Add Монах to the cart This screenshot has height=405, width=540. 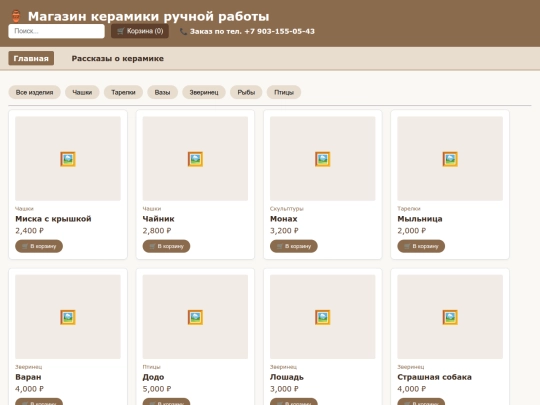[x=294, y=246]
